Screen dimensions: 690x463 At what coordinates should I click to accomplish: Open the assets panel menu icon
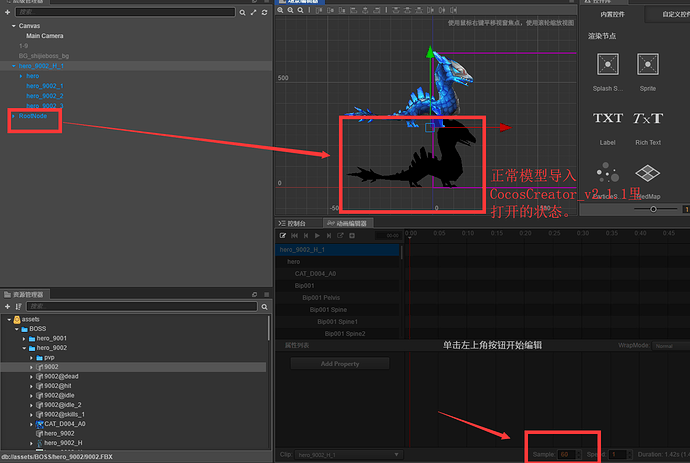tap(266, 294)
